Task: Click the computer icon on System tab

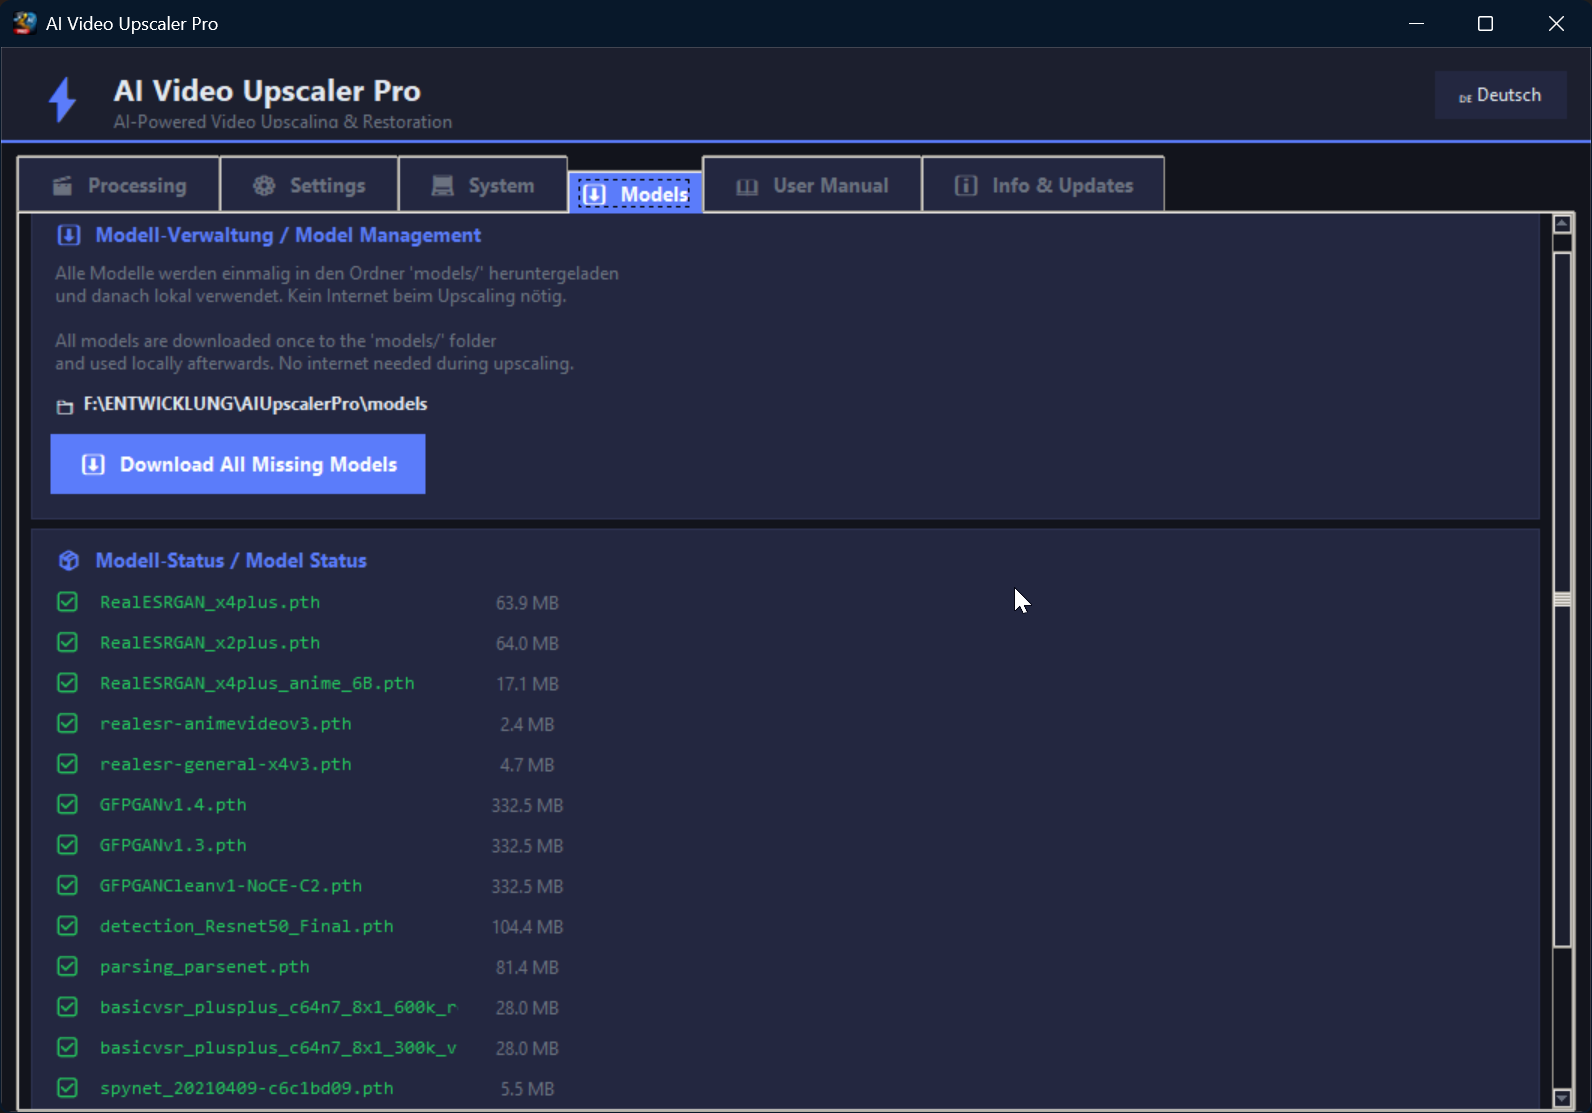Action: 442,186
